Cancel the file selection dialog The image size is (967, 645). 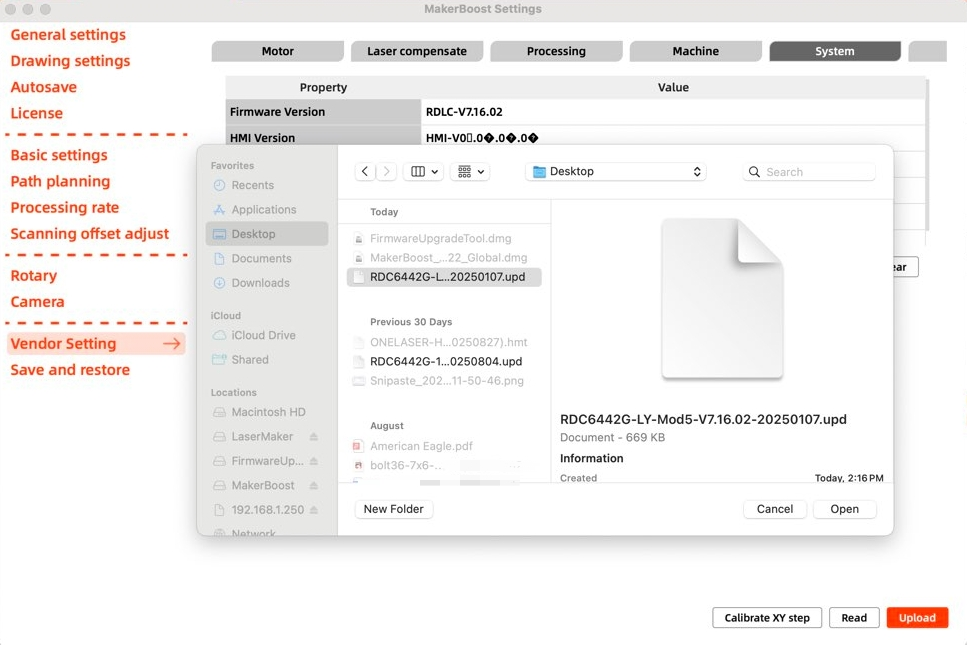point(774,509)
